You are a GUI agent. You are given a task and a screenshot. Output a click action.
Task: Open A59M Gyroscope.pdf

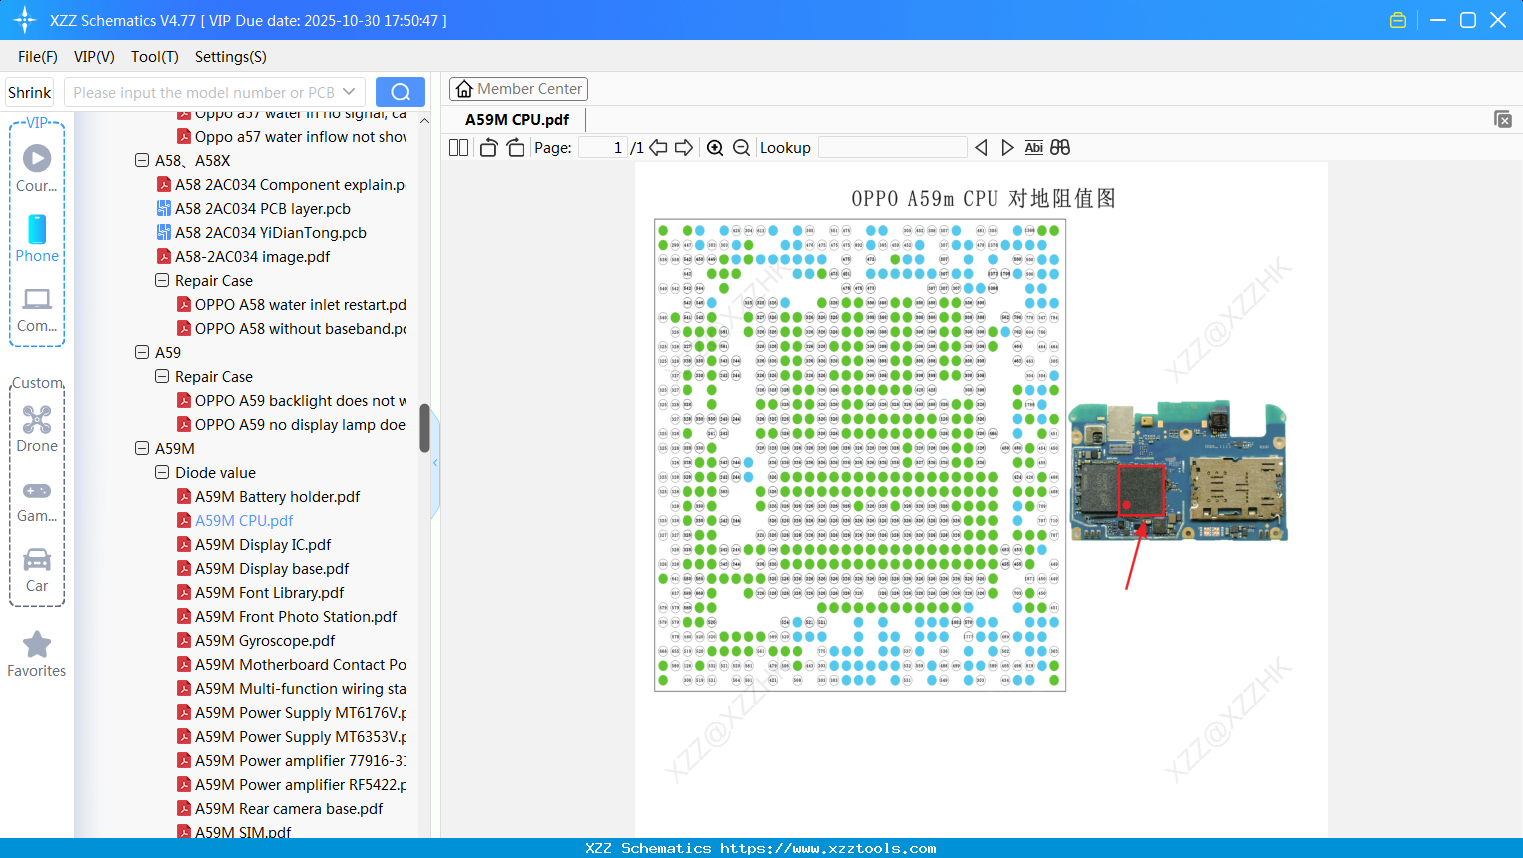256,640
